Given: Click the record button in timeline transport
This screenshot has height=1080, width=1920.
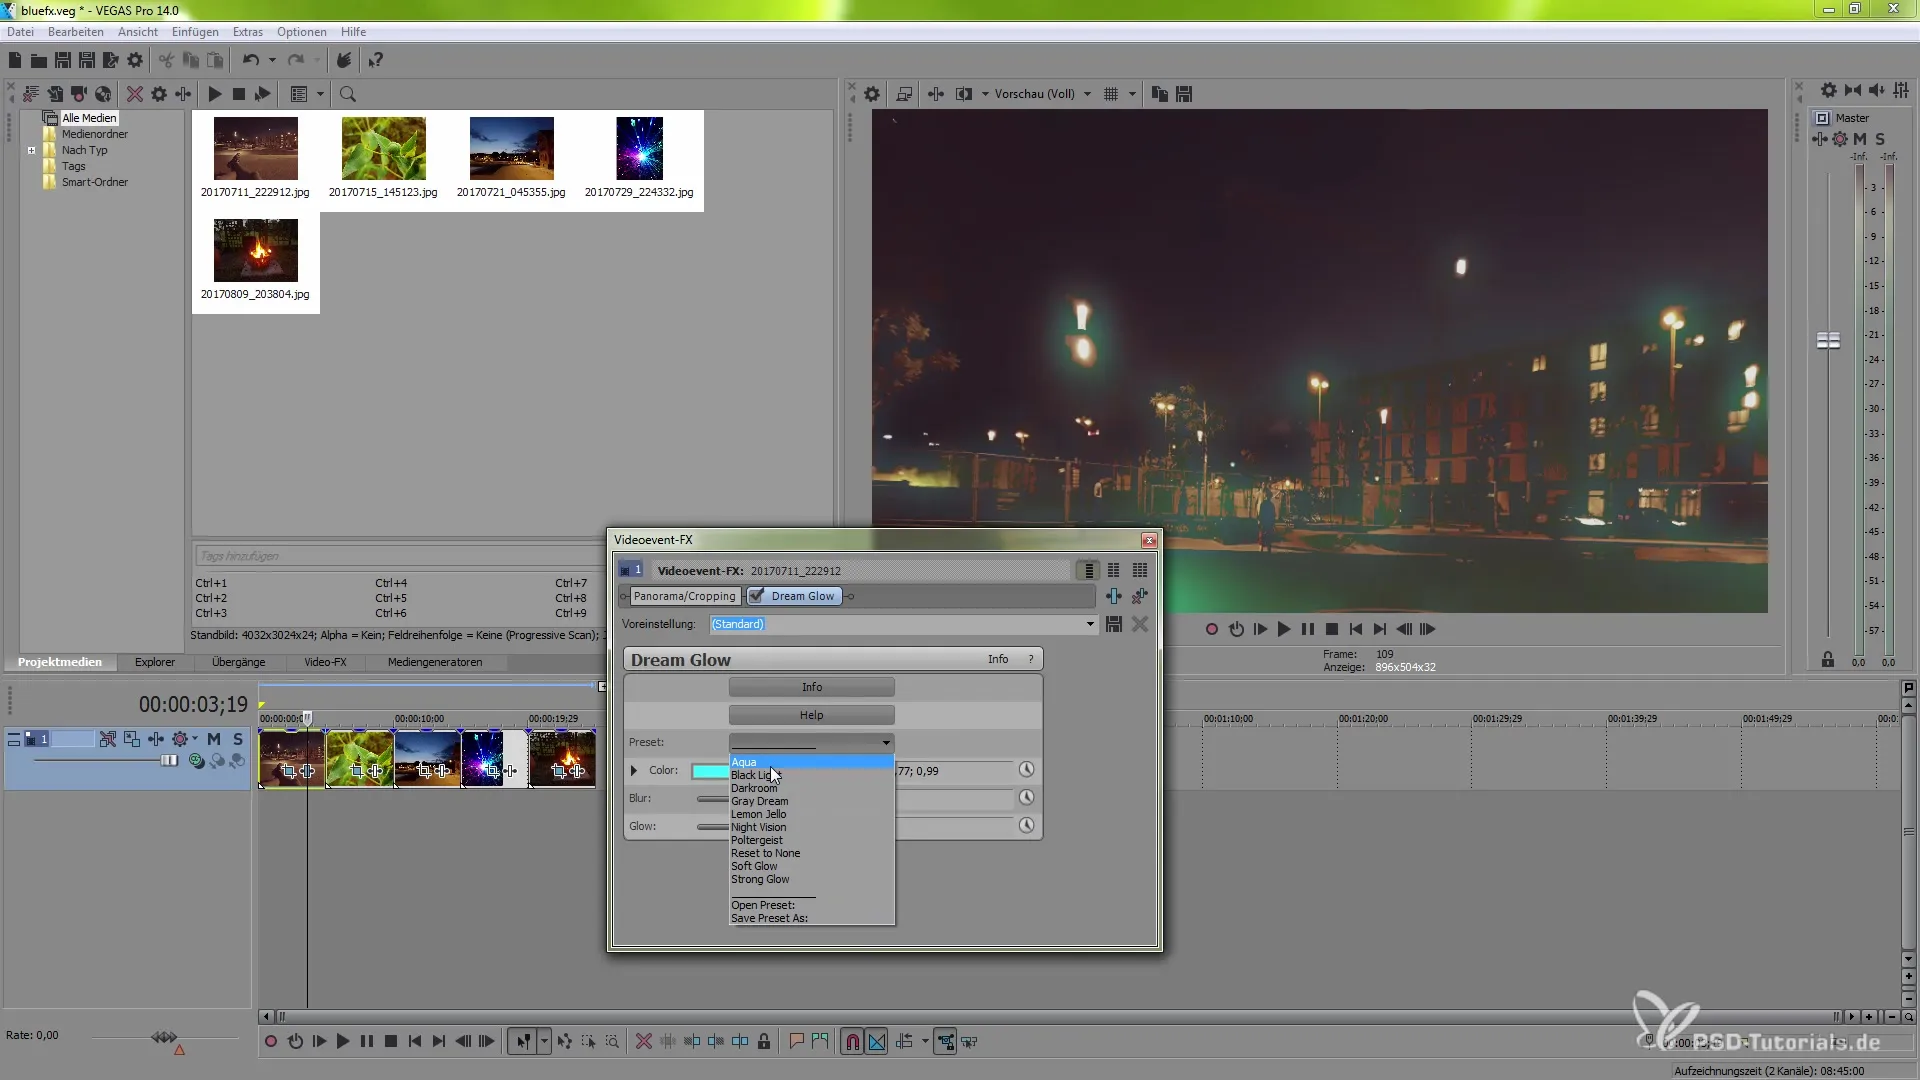Looking at the screenshot, I should 271,1042.
